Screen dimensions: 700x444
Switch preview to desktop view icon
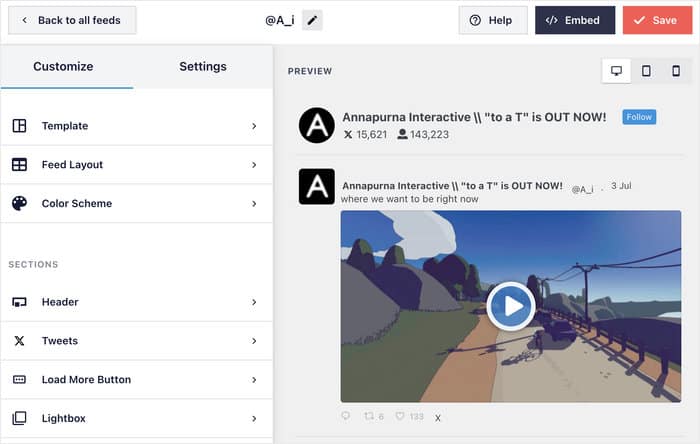(x=617, y=71)
